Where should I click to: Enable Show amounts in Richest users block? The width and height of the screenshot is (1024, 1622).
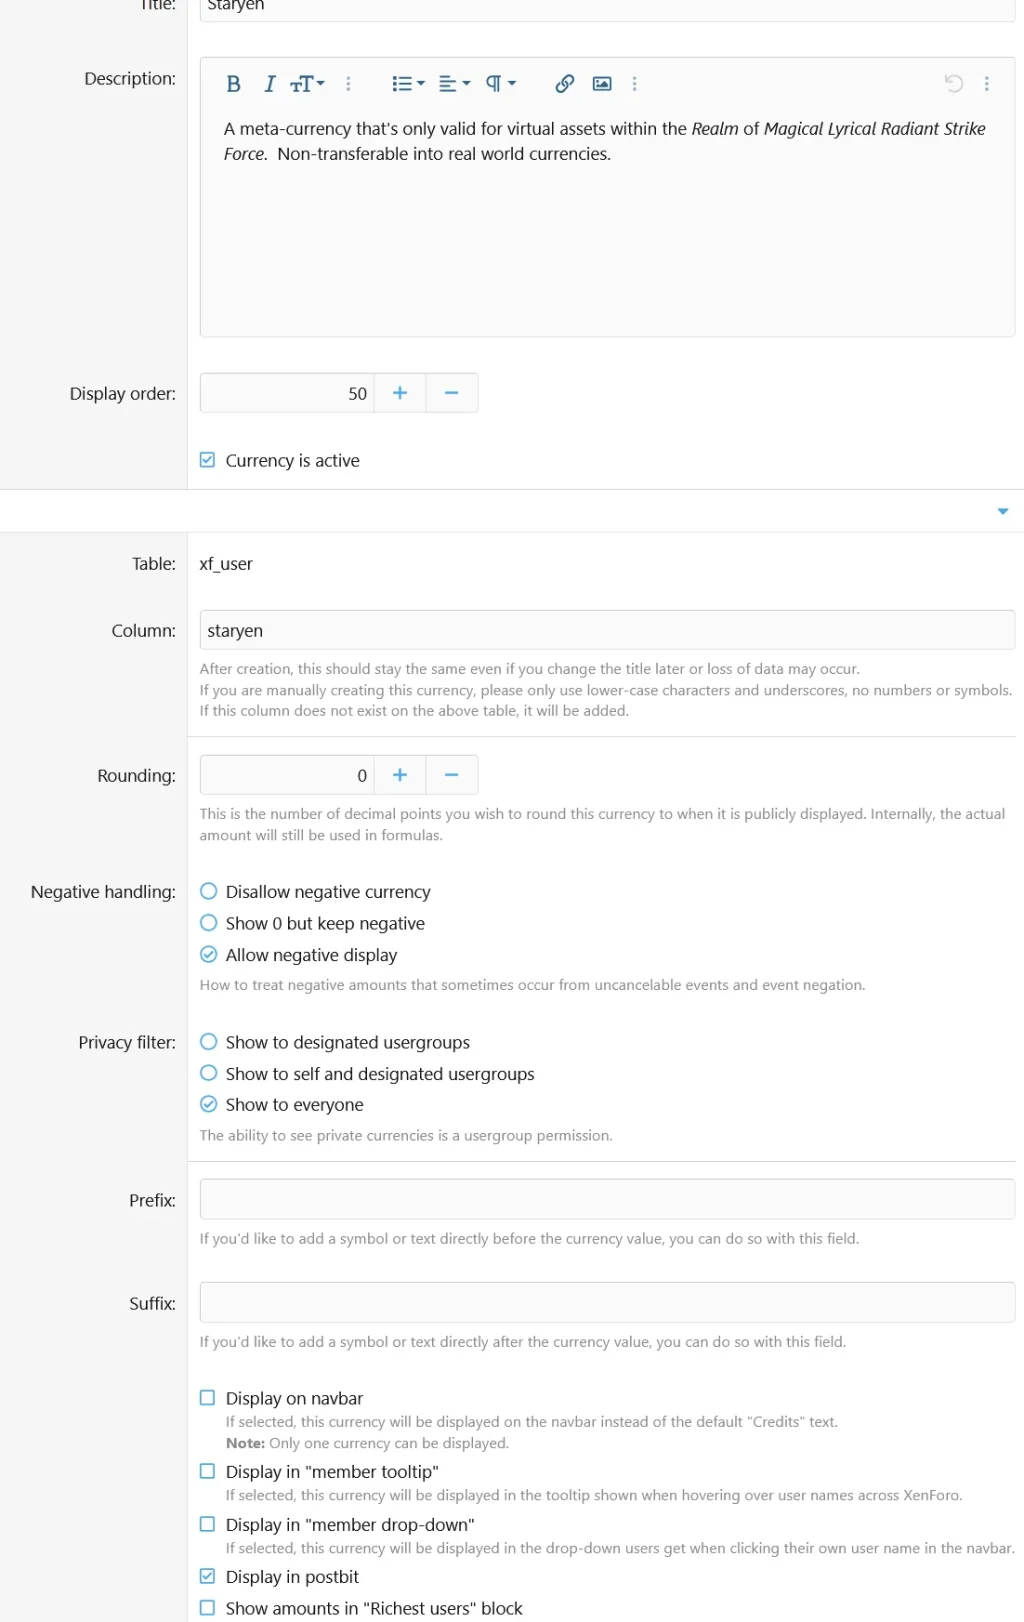pos(207,1608)
